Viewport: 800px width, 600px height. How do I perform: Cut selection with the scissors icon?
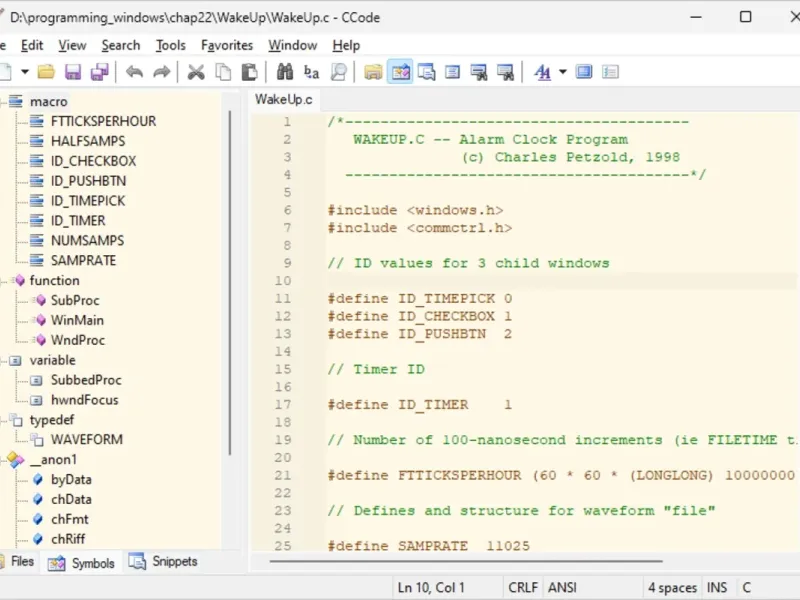pyautogui.click(x=196, y=72)
